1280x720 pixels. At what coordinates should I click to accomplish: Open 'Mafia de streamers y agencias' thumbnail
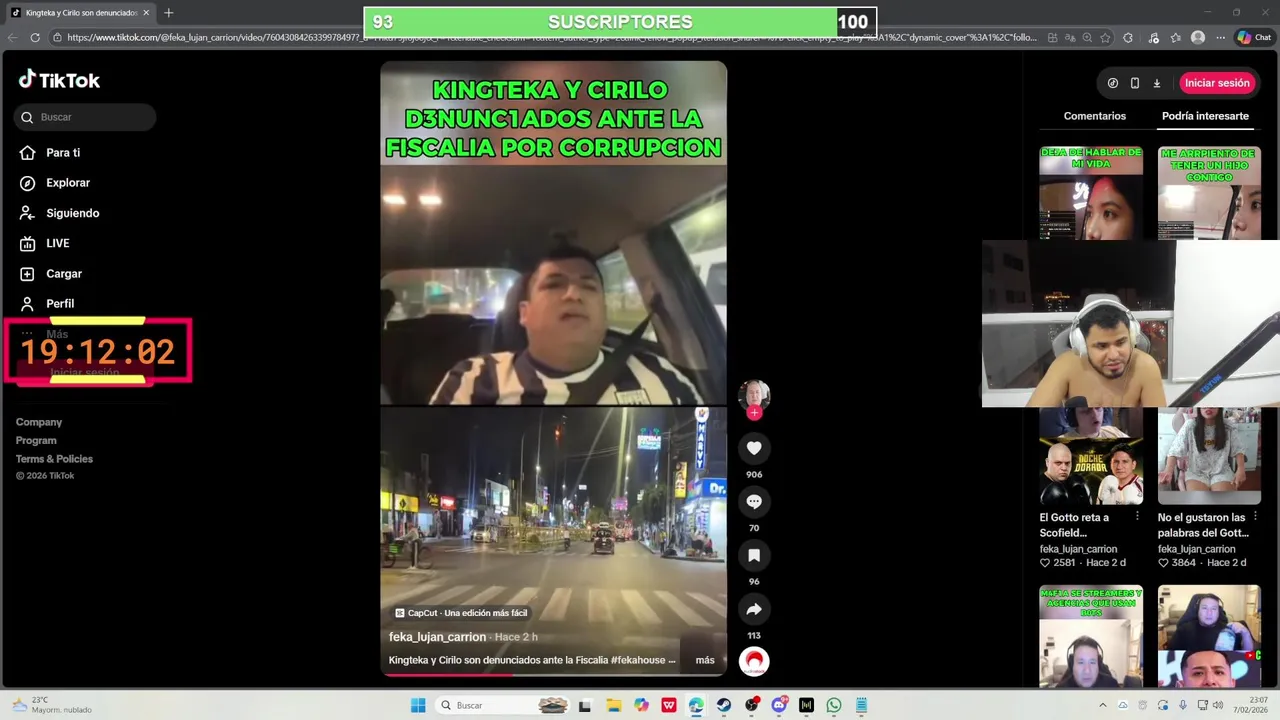click(1091, 636)
